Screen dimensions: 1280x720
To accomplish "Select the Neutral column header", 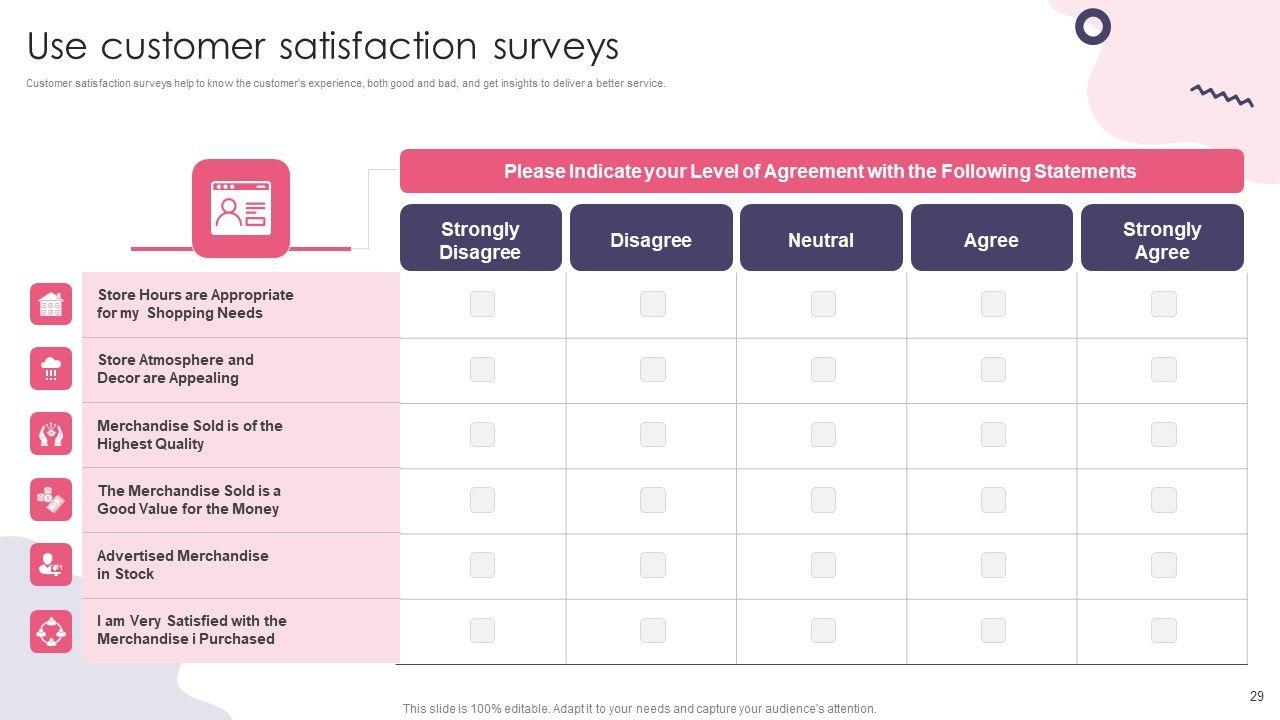I will (821, 238).
